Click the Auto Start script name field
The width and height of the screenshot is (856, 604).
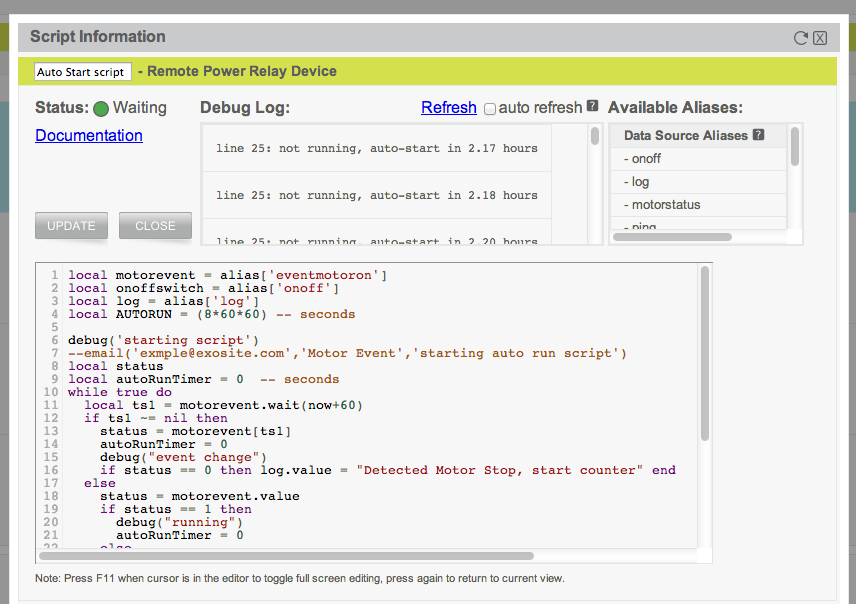82,72
